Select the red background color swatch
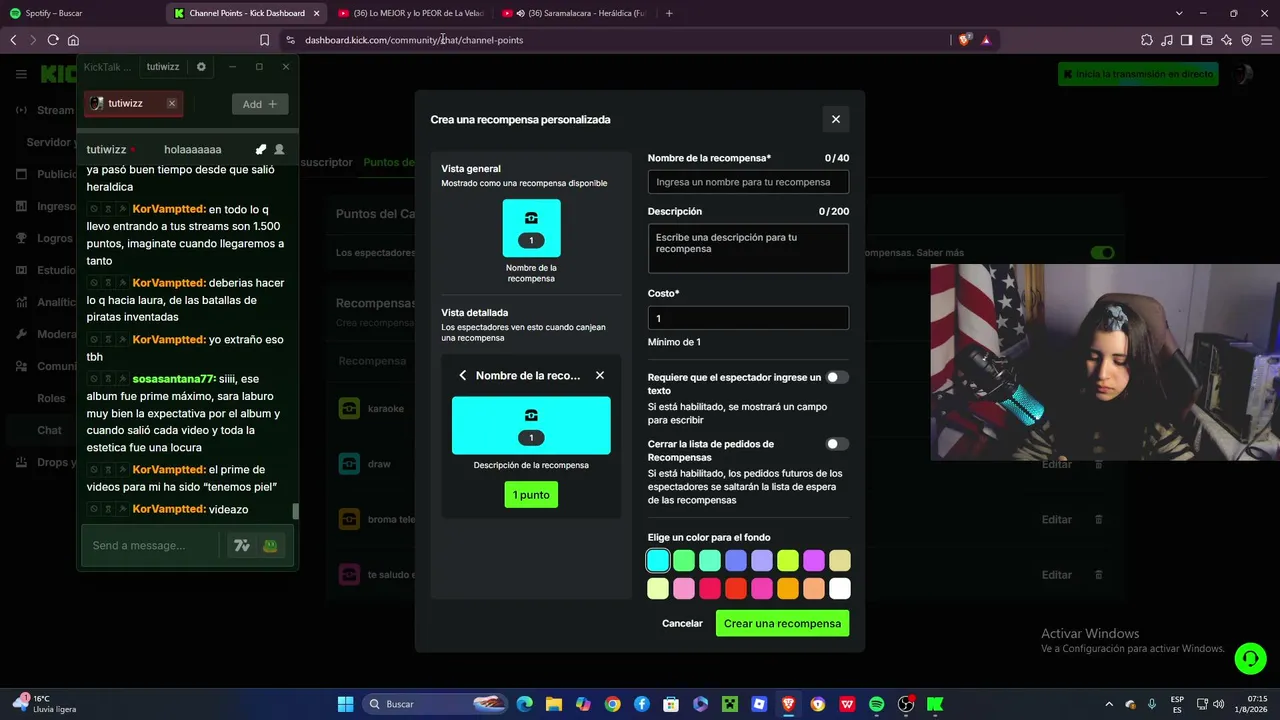 coord(736,589)
